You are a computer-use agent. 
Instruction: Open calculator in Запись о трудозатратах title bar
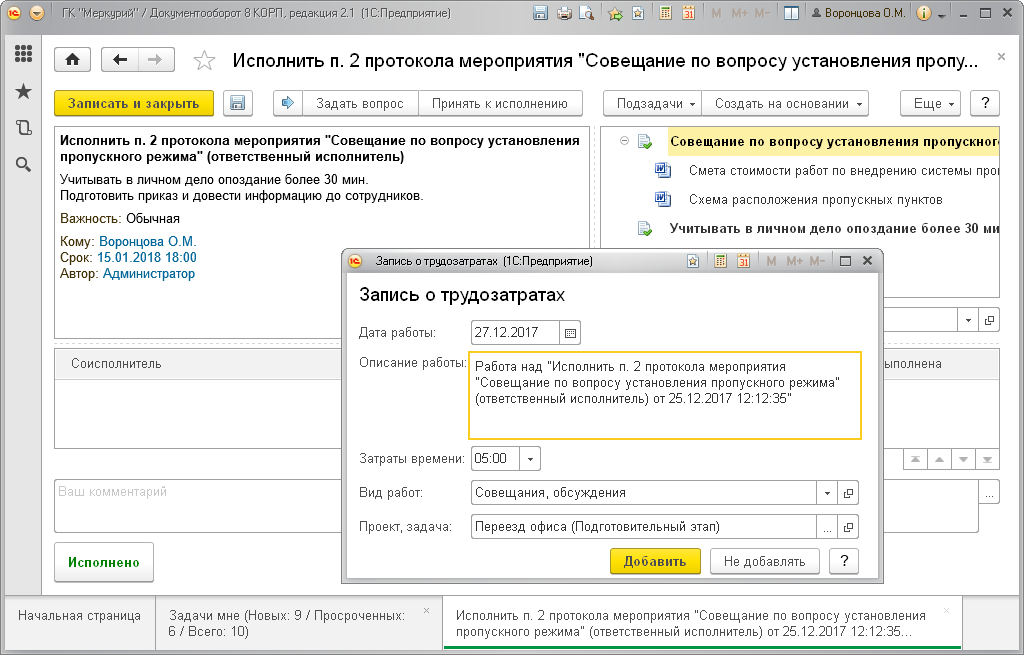(x=720, y=261)
